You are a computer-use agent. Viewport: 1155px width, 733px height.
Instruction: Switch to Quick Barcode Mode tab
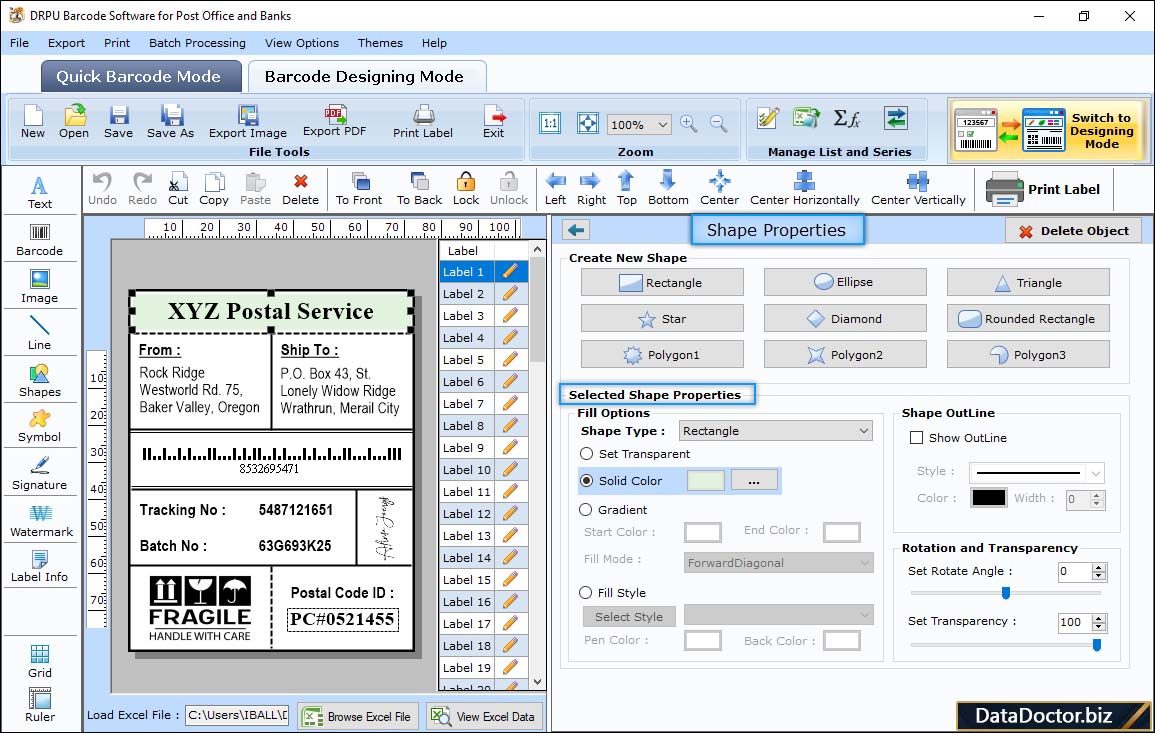tap(140, 77)
